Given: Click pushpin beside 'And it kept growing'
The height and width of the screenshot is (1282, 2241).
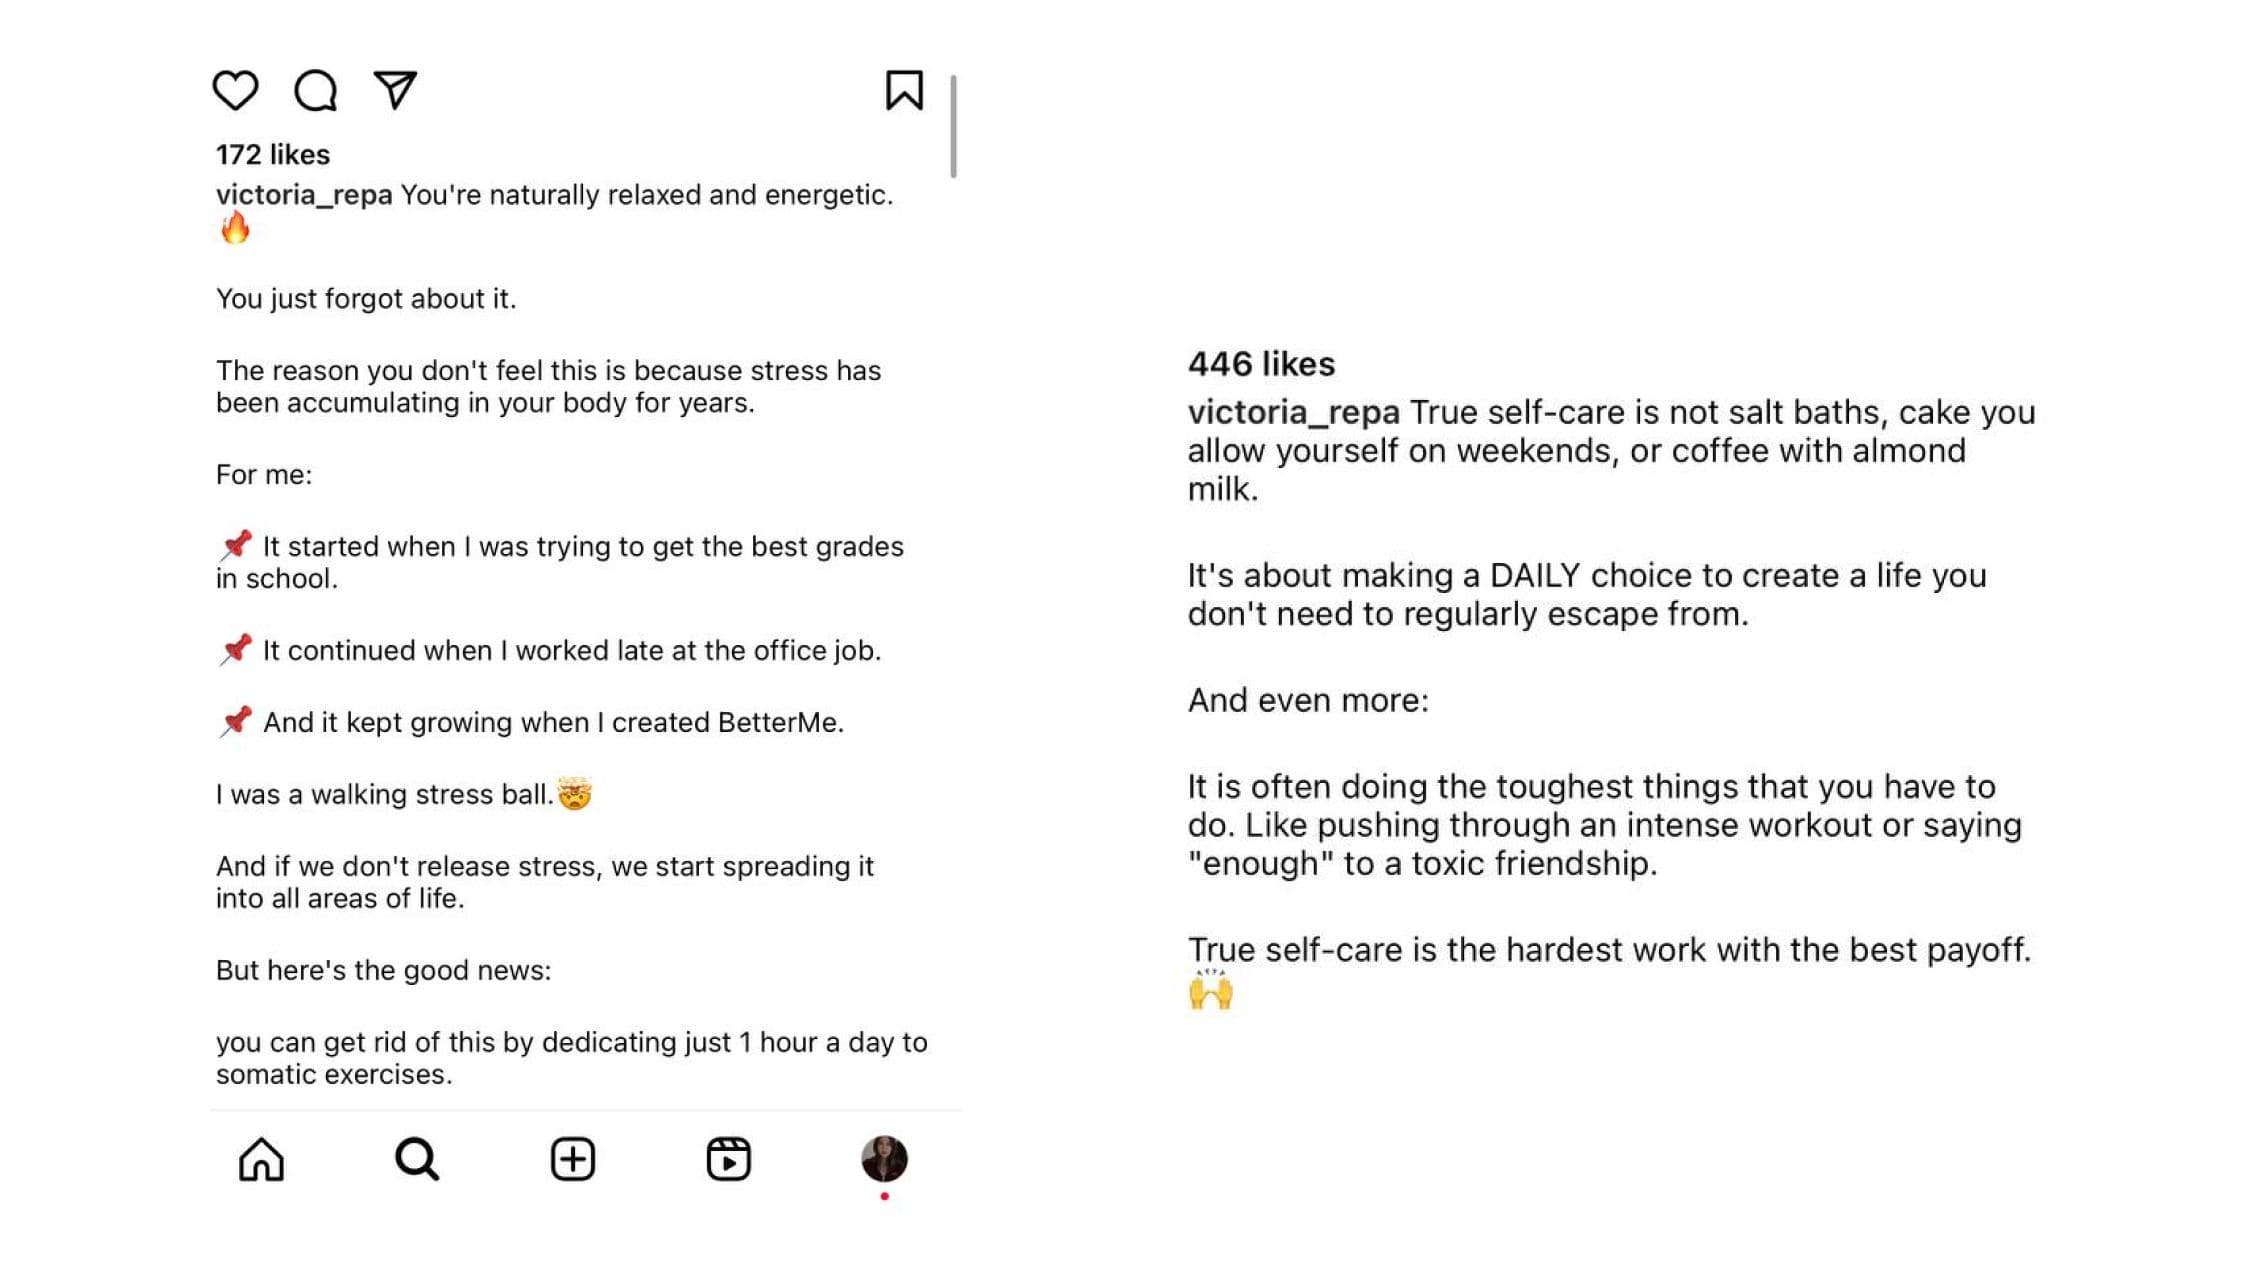Looking at the screenshot, I should pyautogui.click(x=235, y=722).
